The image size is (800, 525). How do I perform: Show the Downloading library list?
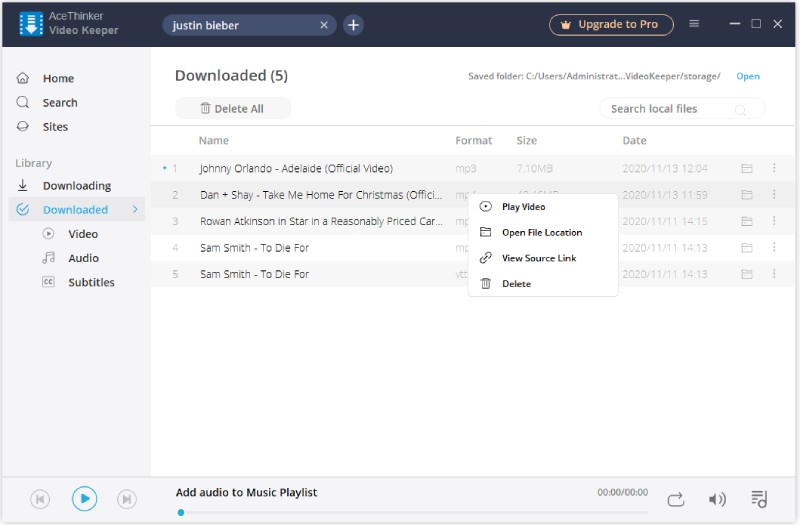point(77,186)
